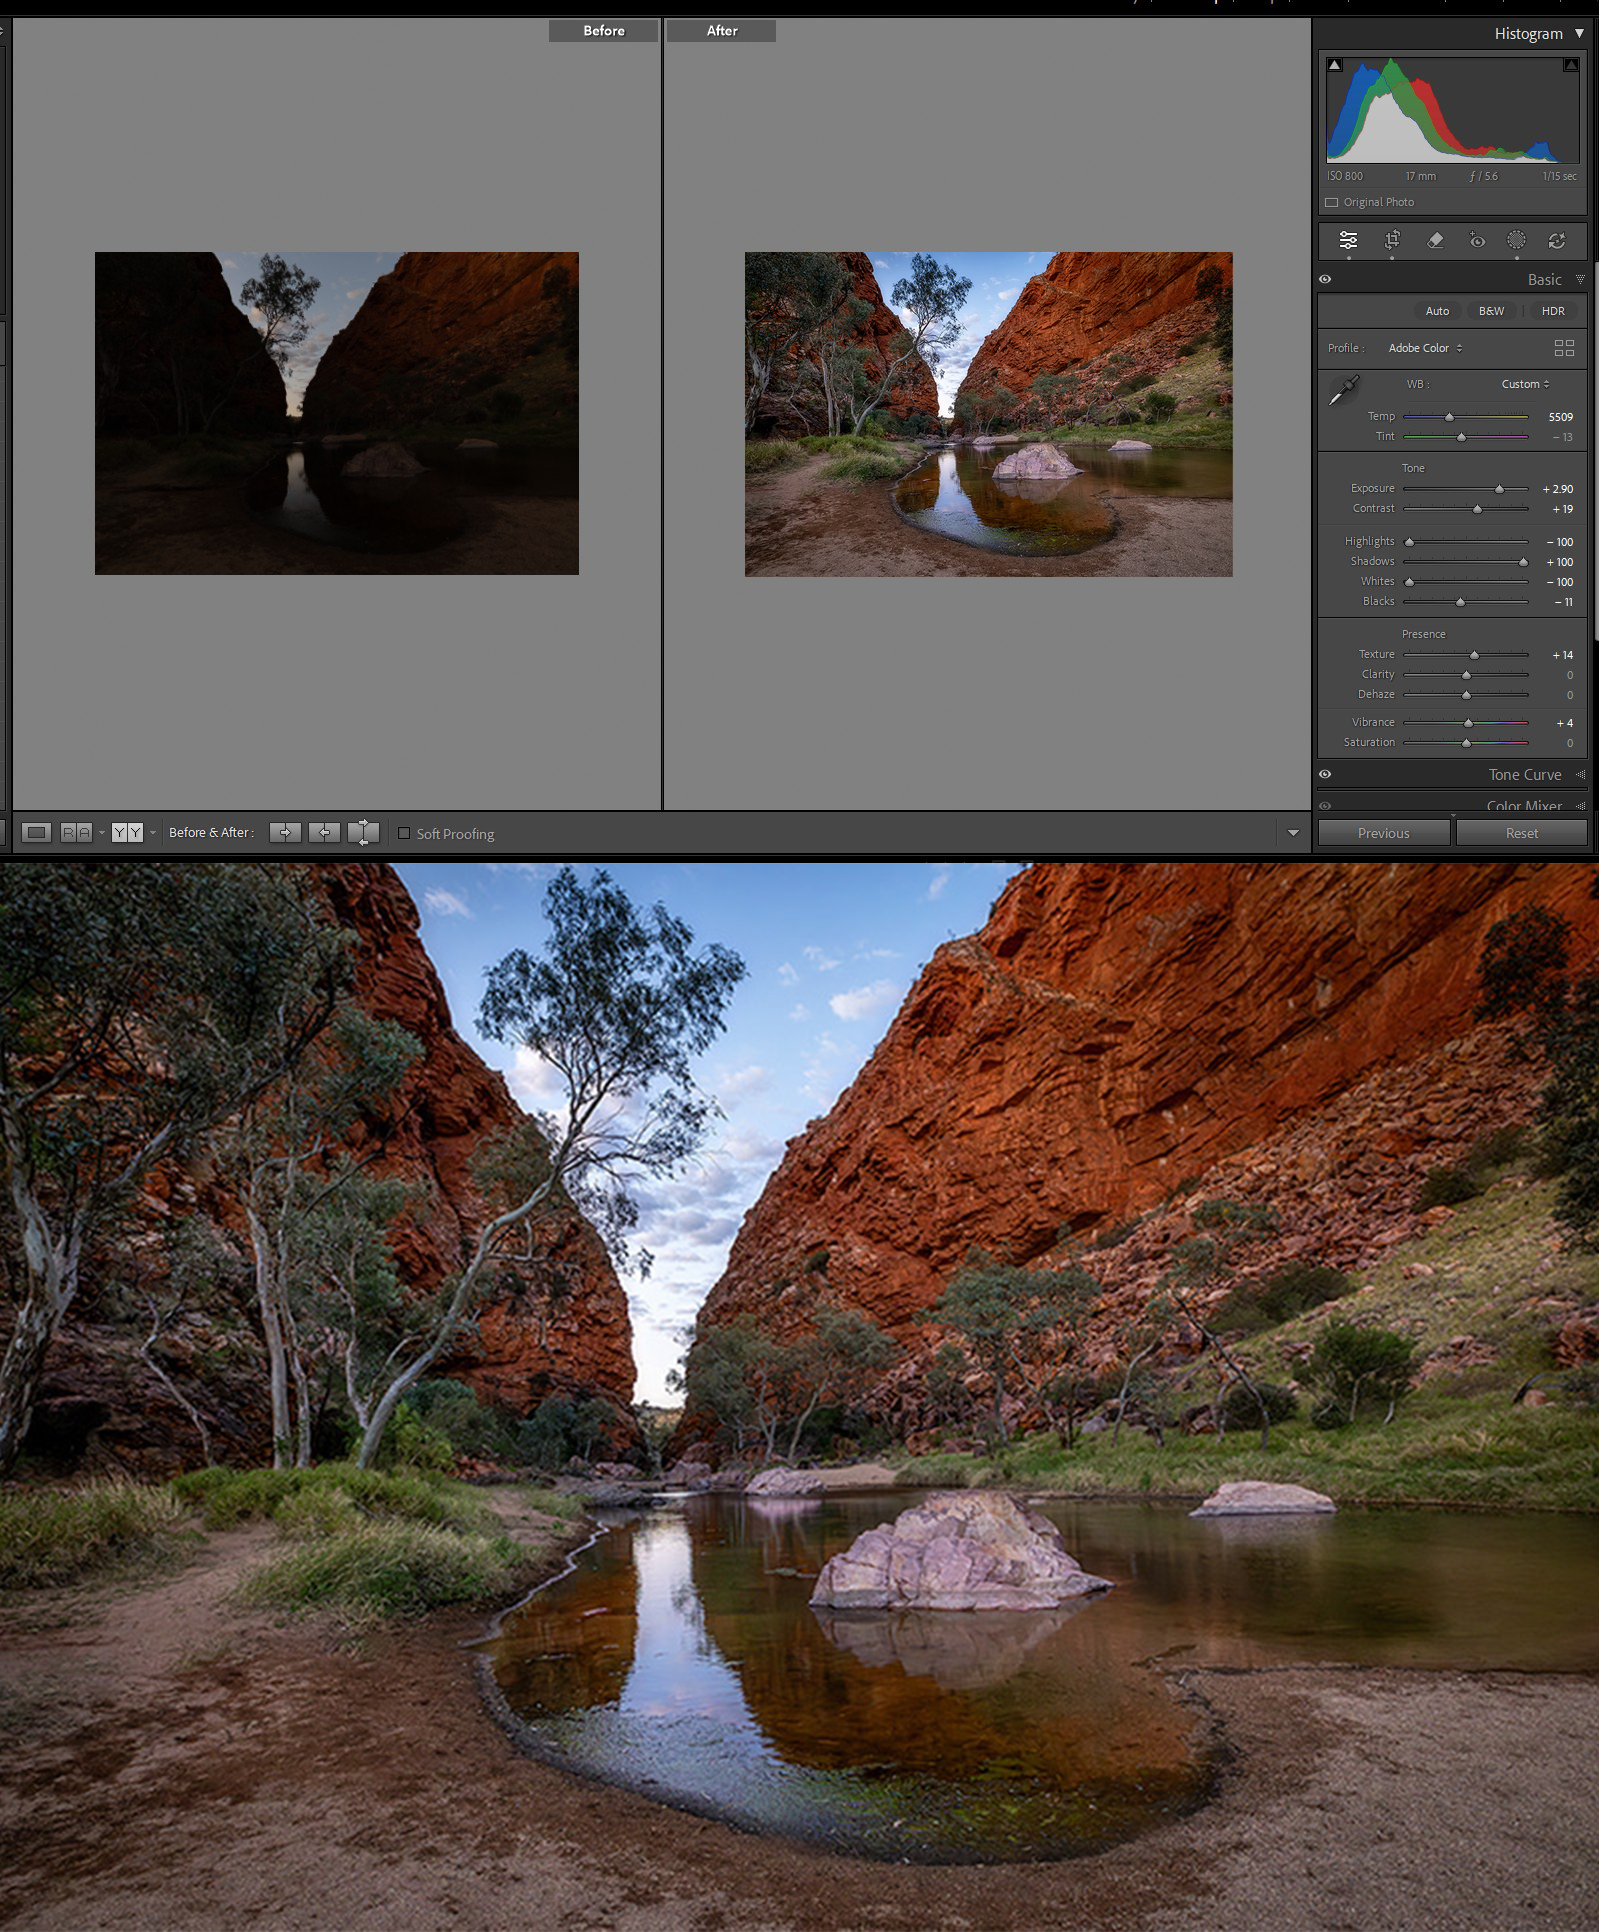Open the Masking tool
The height and width of the screenshot is (1932, 1599).
point(1516,240)
